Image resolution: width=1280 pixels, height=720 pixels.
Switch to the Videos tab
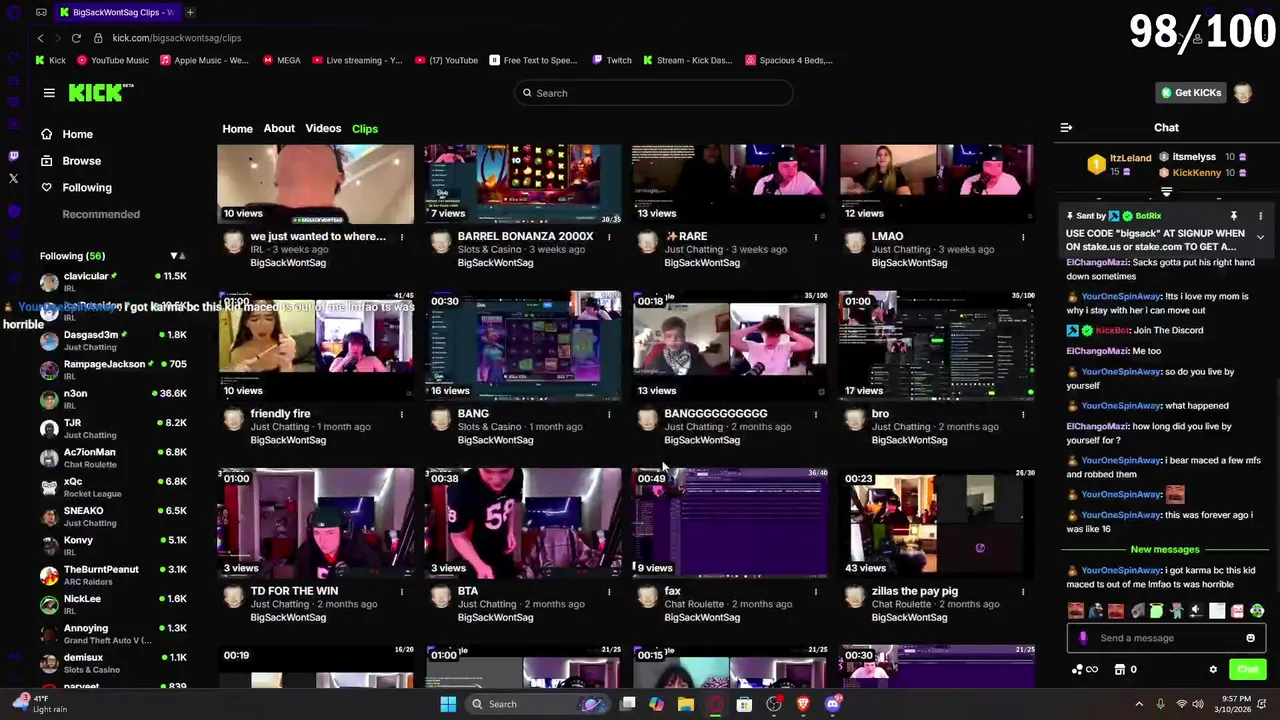[x=323, y=129]
